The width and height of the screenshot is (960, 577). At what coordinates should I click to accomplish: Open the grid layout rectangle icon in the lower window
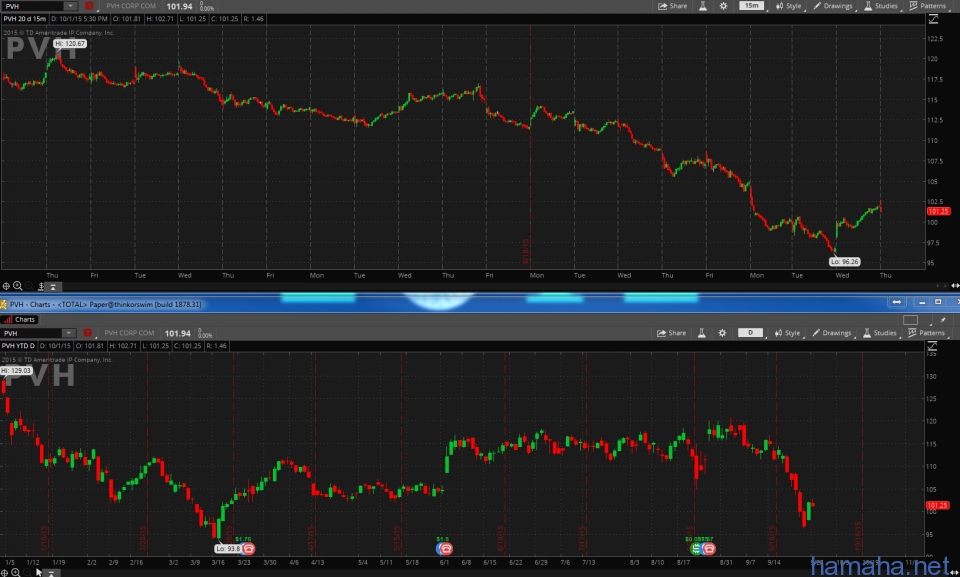click(910, 320)
